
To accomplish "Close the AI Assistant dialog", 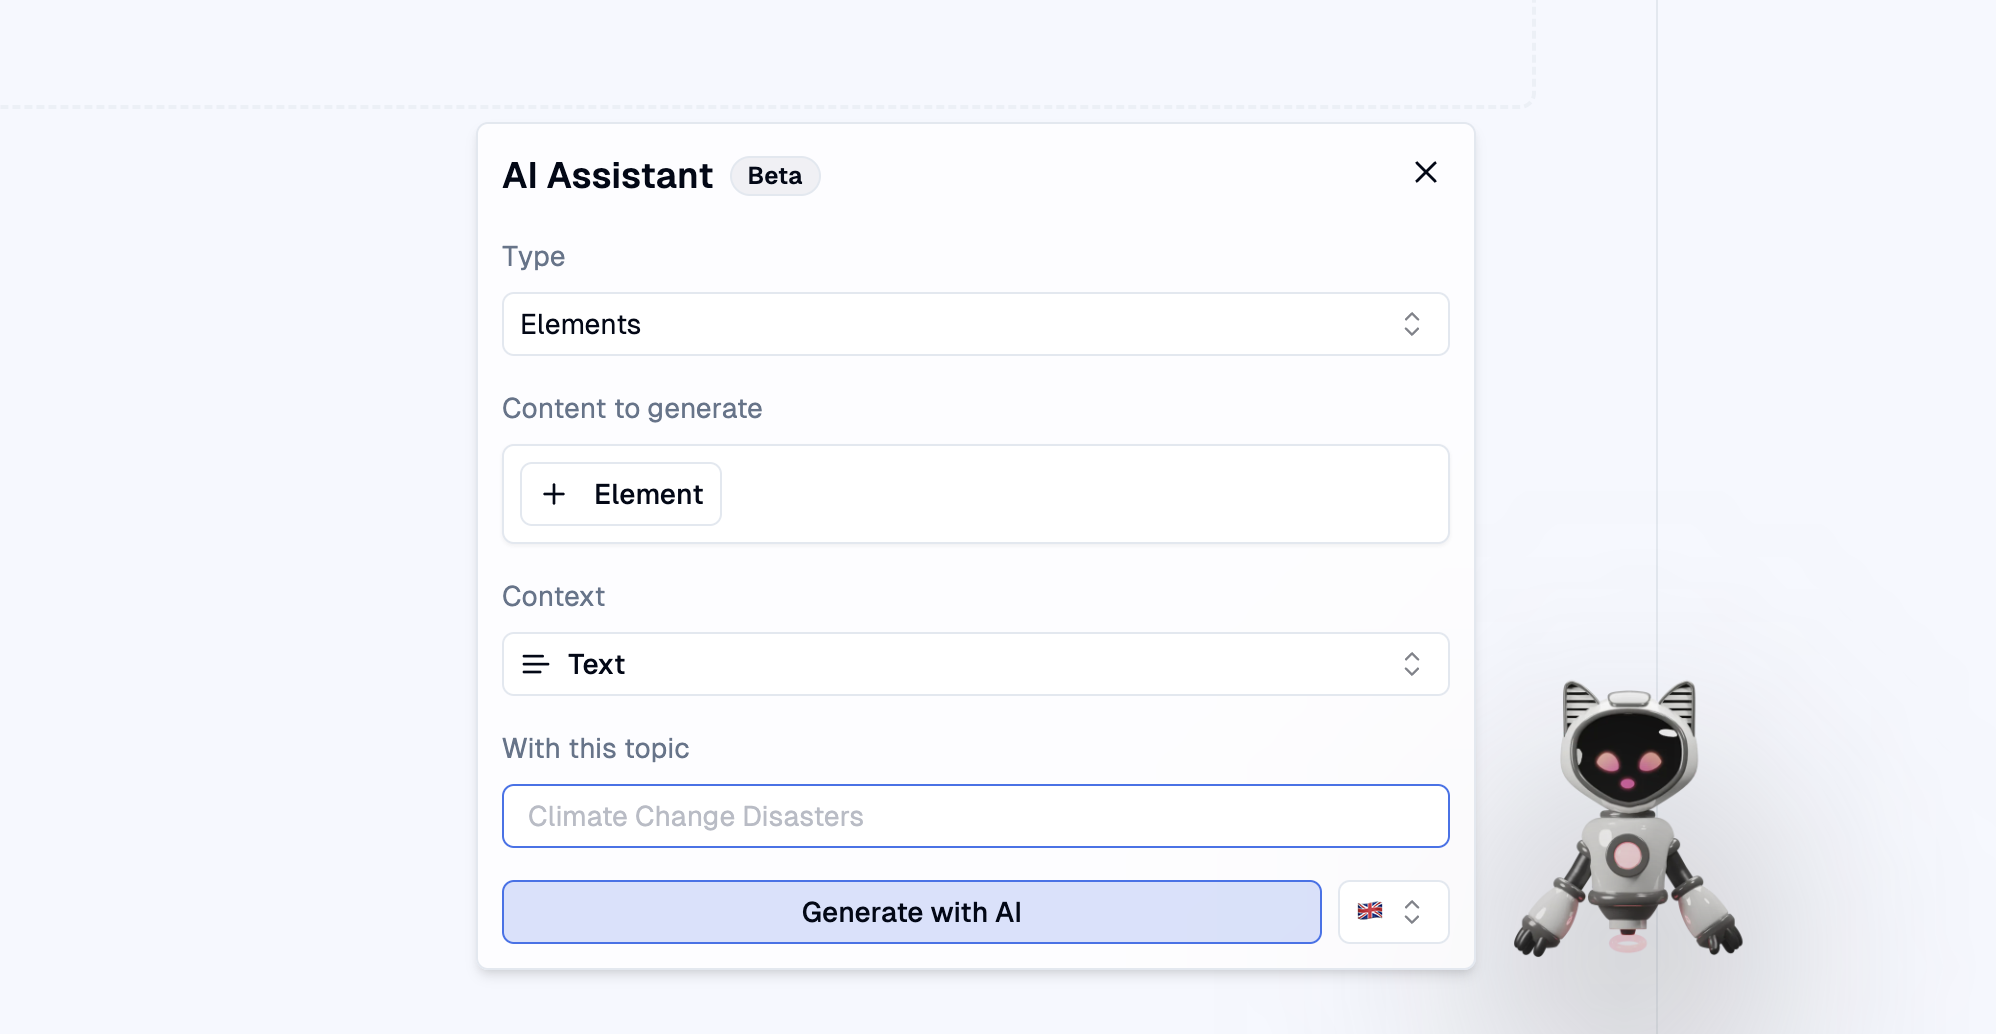I will 1426,172.
